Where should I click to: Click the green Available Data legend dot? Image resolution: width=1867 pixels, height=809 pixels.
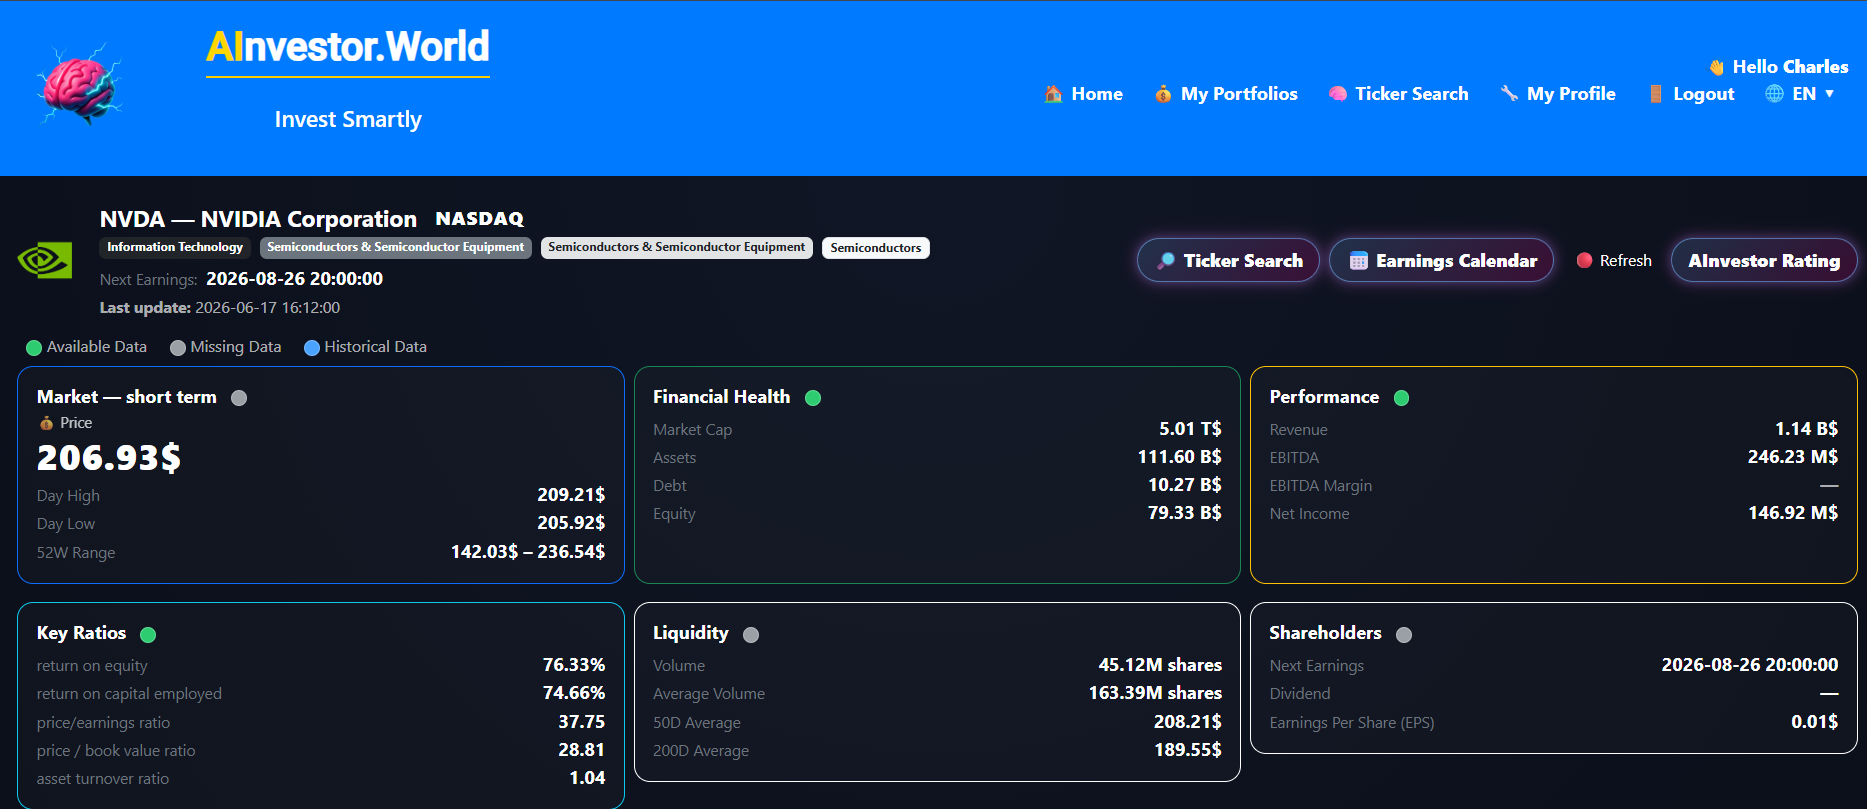(34, 348)
